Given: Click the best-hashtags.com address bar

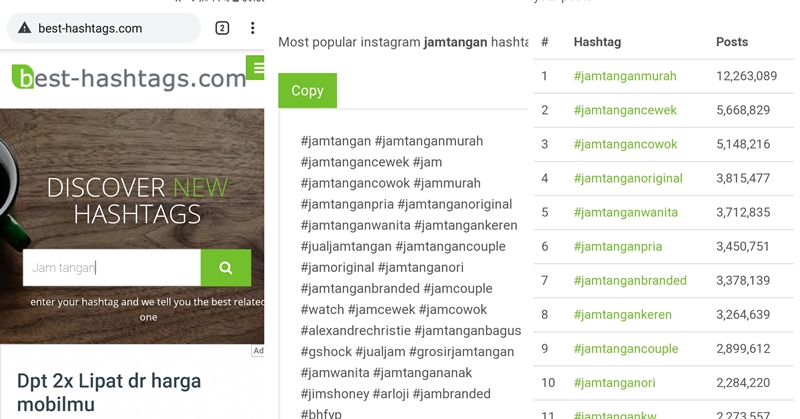Looking at the screenshot, I should pyautogui.click(x=104, y=28).
